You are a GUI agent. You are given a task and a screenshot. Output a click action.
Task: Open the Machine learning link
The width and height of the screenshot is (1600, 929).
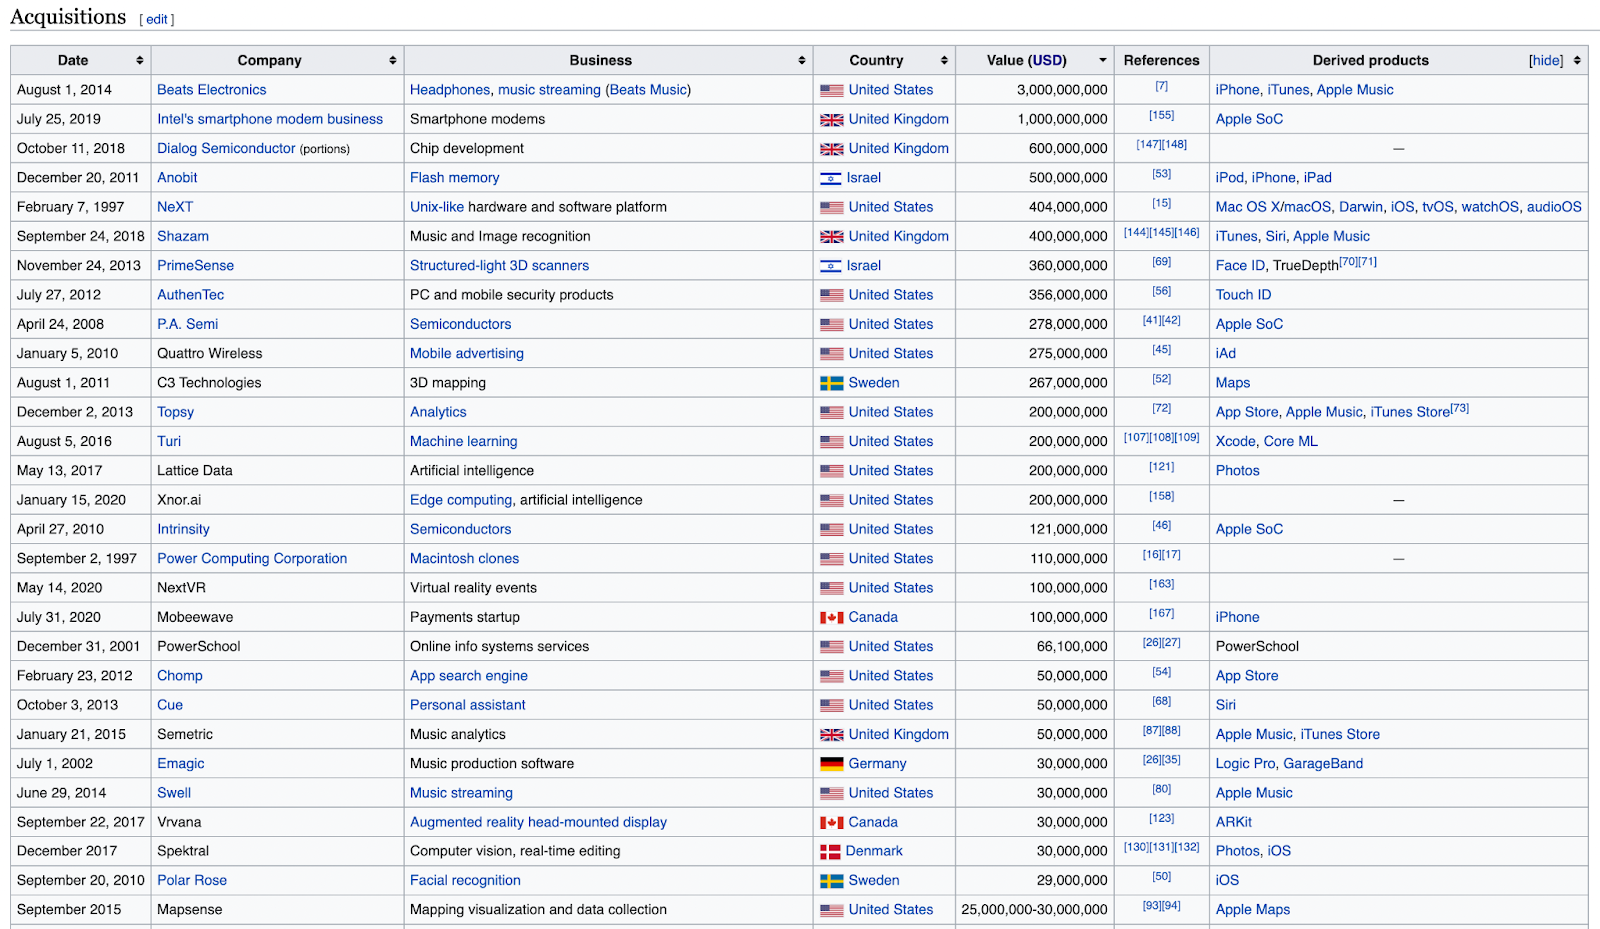(x=464, y=442)
